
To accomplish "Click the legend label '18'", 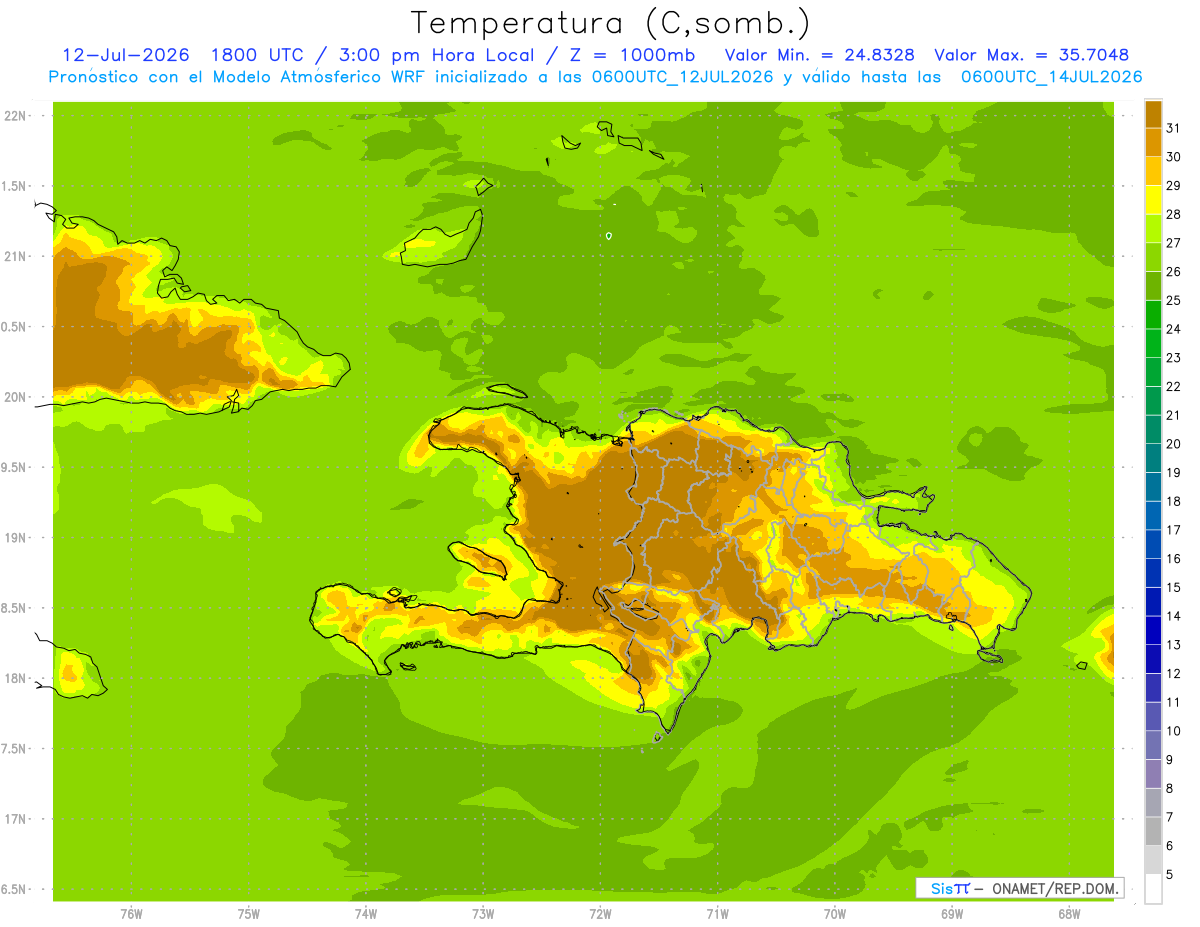I will pyautogui.click(x=1173, y=501).
